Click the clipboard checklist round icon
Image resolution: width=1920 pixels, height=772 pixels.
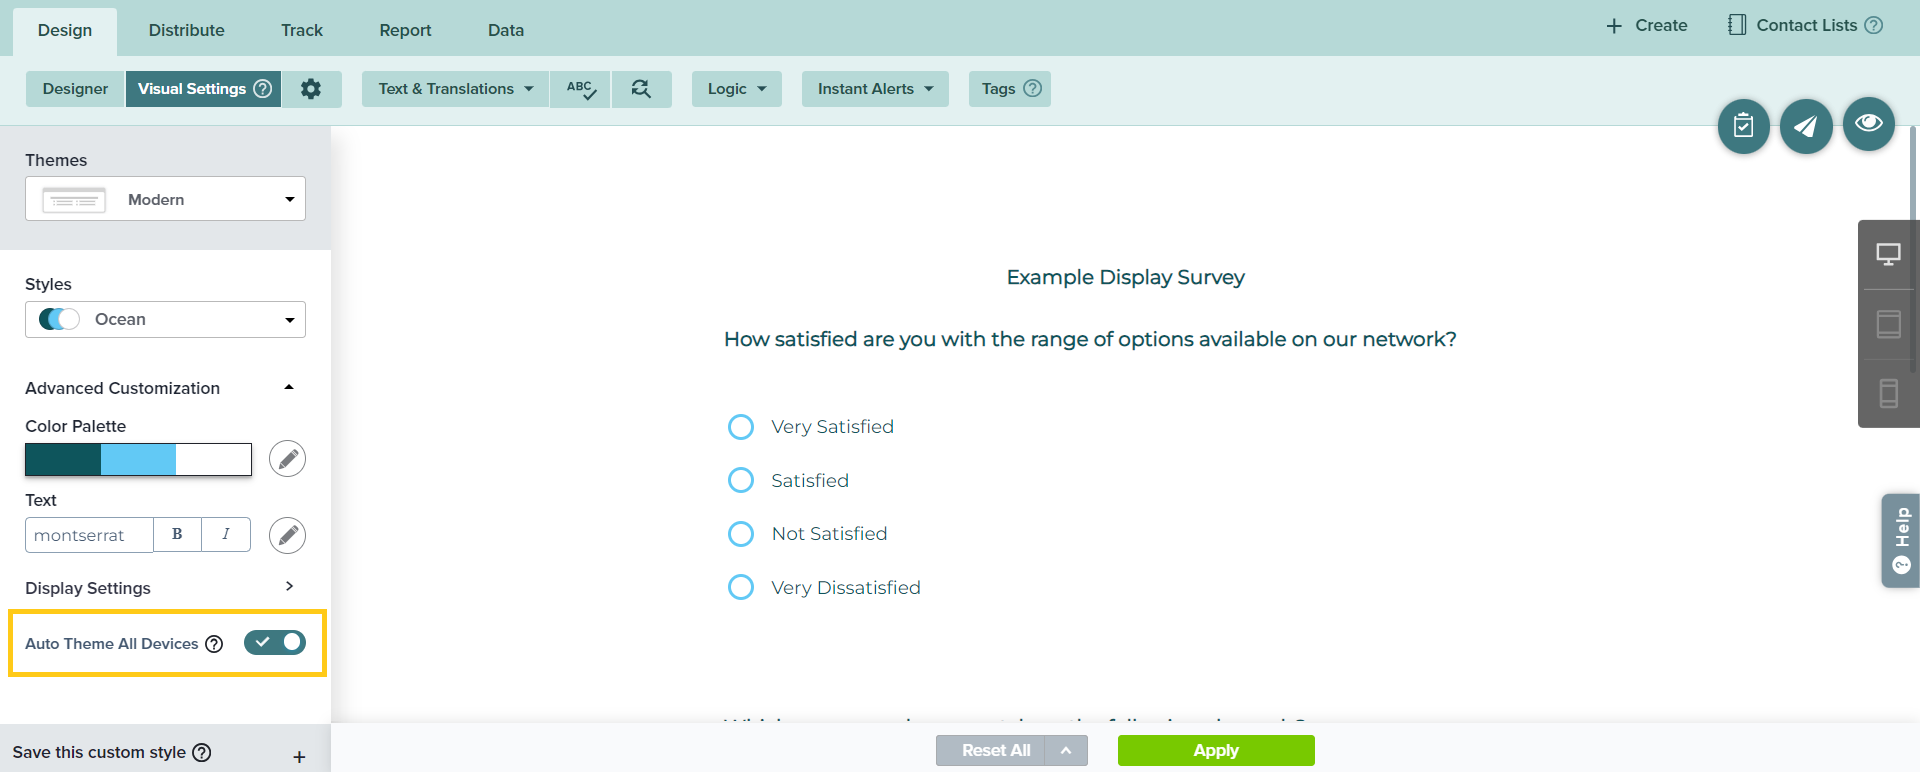point(1743,126)
